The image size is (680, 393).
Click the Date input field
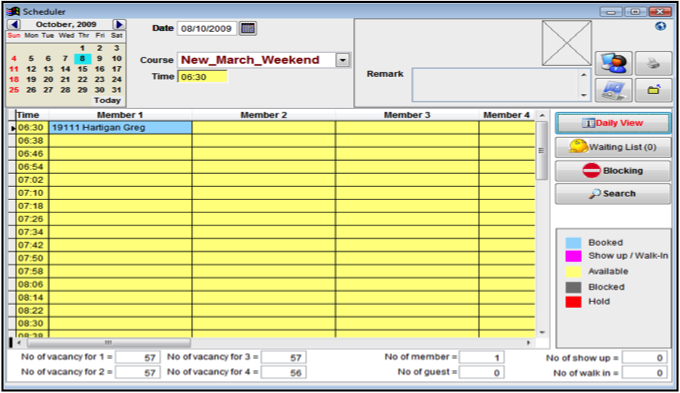click(x=206, y=29)
